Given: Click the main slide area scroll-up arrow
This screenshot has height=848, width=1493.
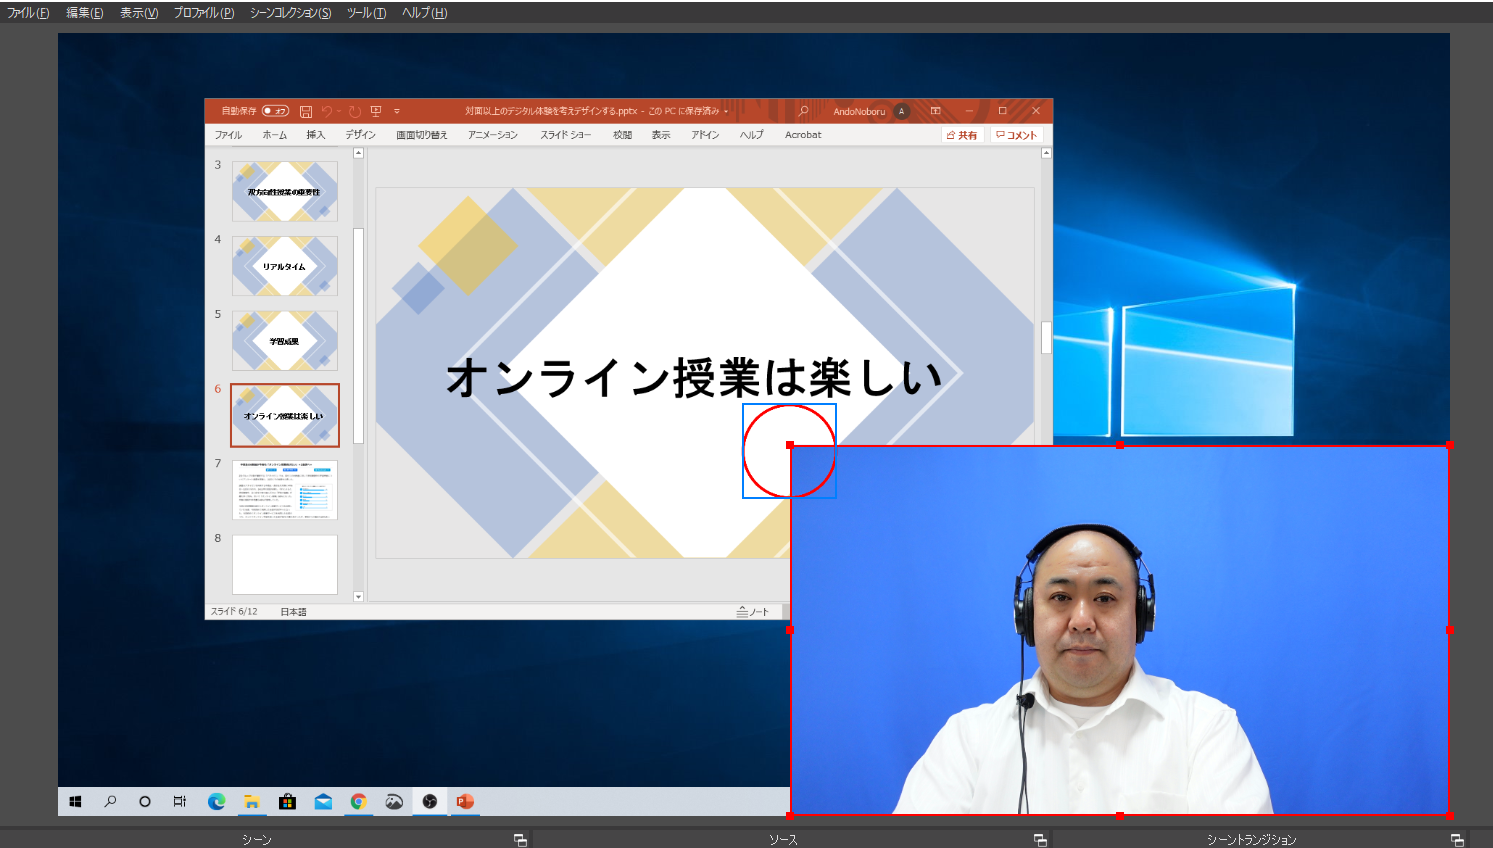Looking at the screenshot, I should tap(1046, 153).
